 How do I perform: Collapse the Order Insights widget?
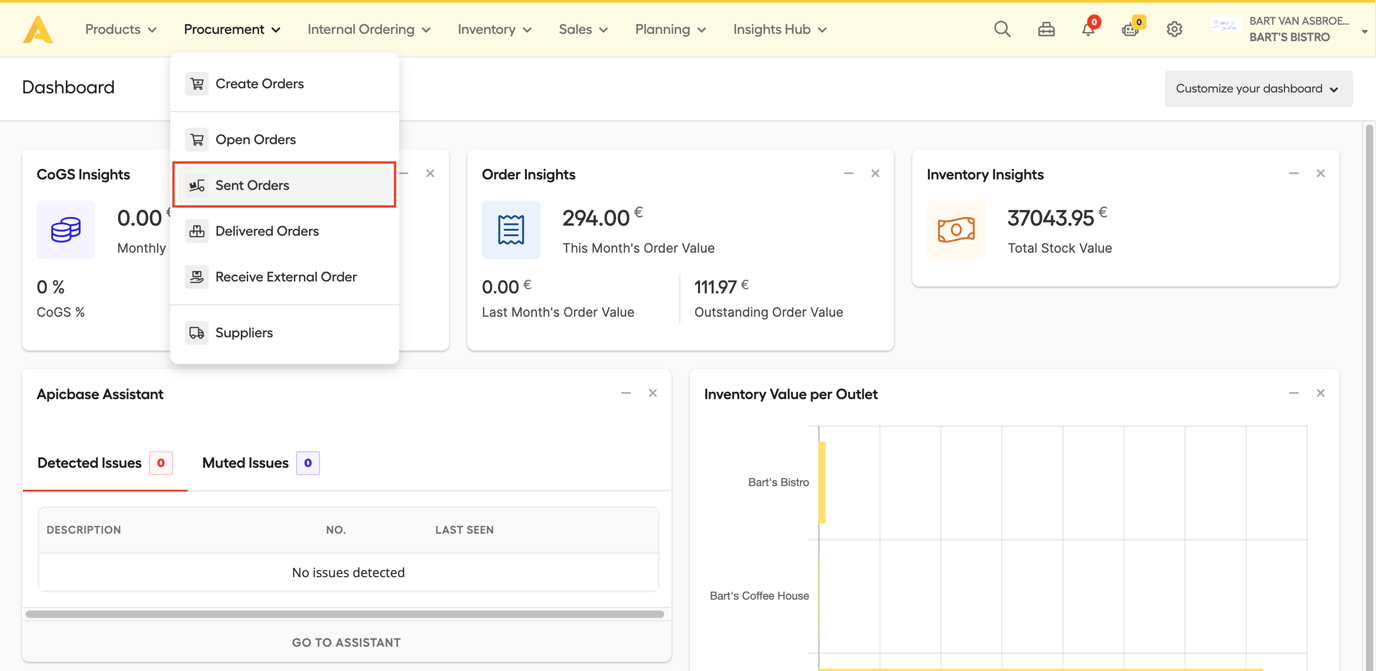[x=848, y=172]
